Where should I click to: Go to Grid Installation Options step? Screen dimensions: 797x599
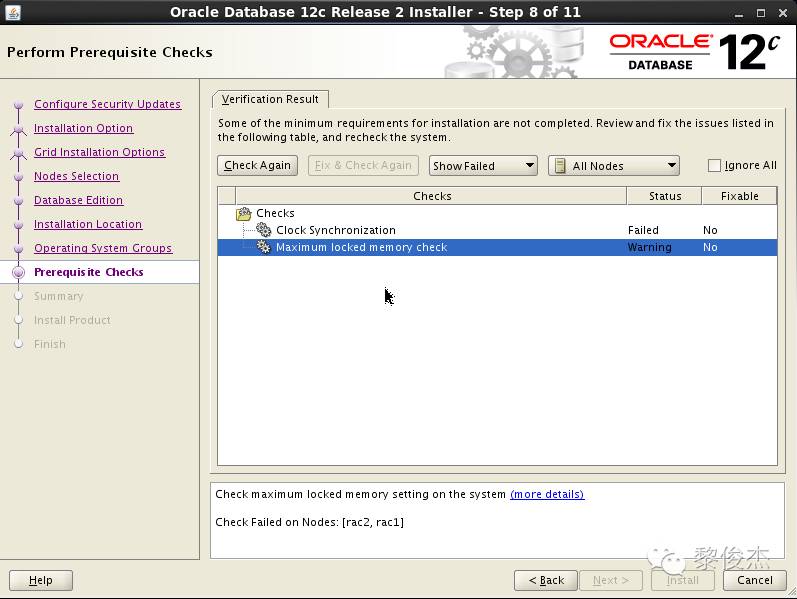pos(99,152)
